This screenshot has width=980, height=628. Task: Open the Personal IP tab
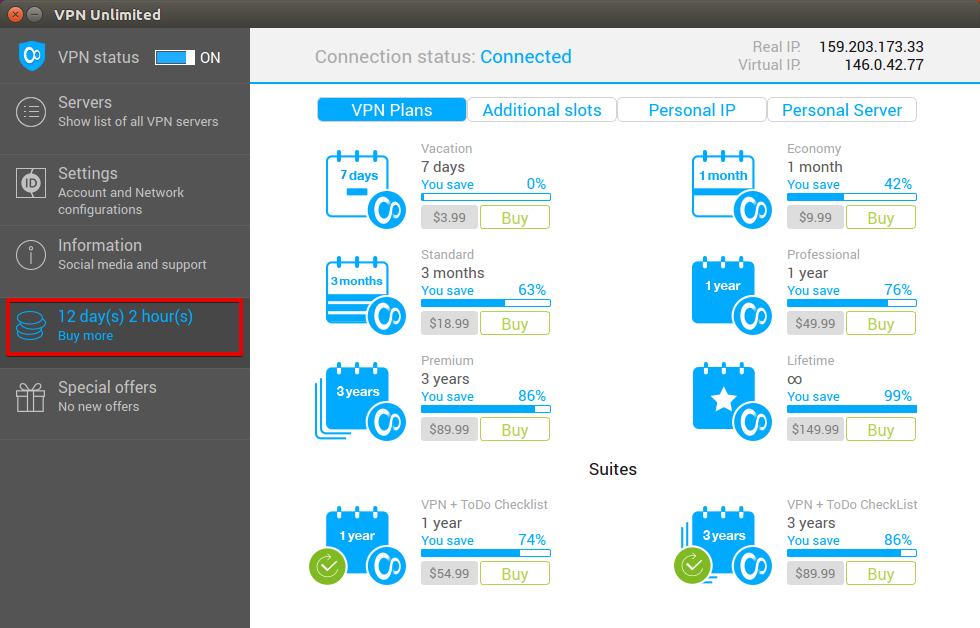[692, 110]
